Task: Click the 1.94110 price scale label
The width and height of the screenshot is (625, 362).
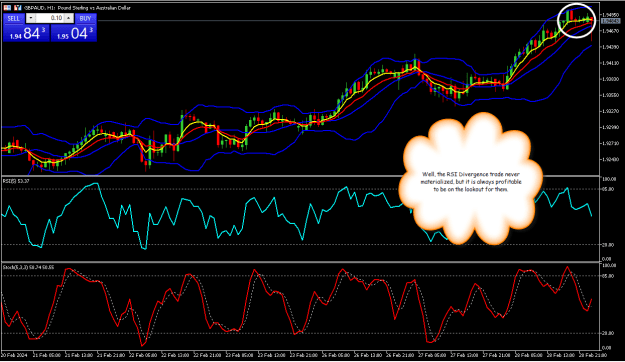Action: click(x=610, y=63)
